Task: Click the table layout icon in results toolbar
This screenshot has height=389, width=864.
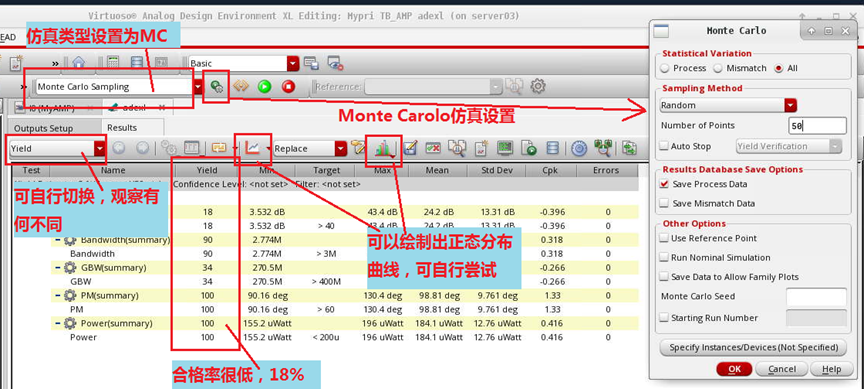Action: coord(191,148)
